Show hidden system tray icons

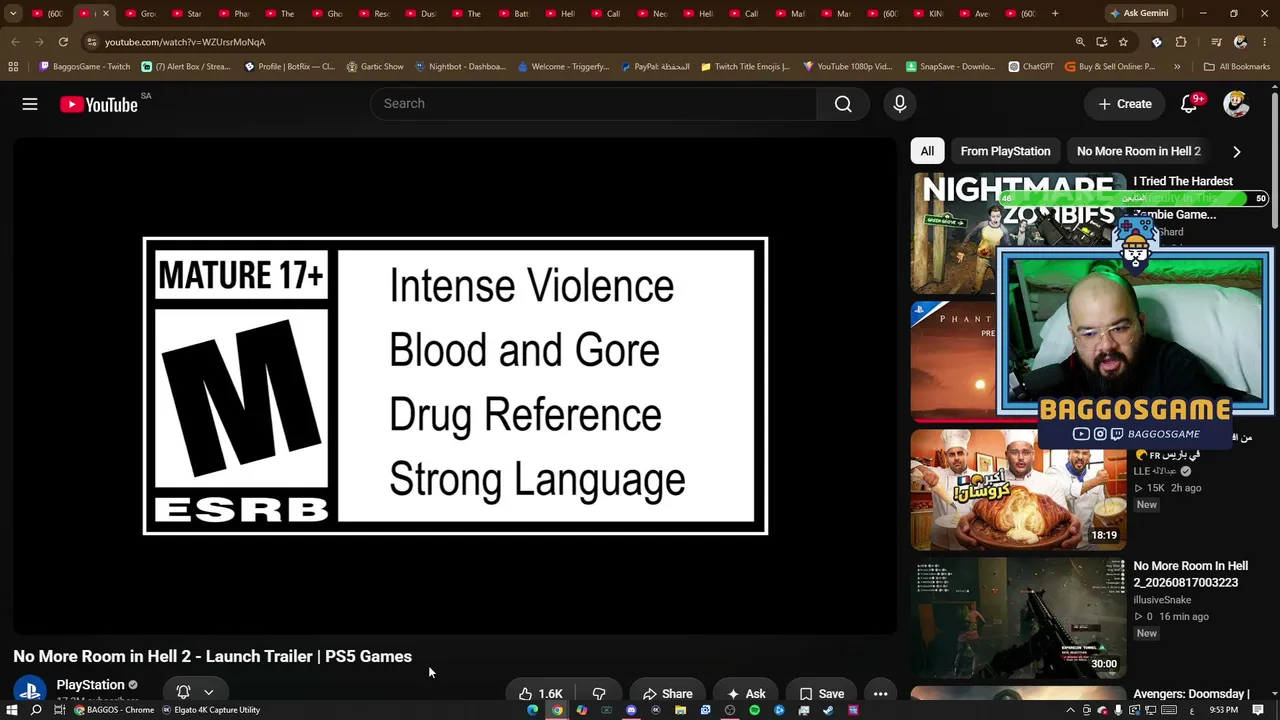(1070, 710)
